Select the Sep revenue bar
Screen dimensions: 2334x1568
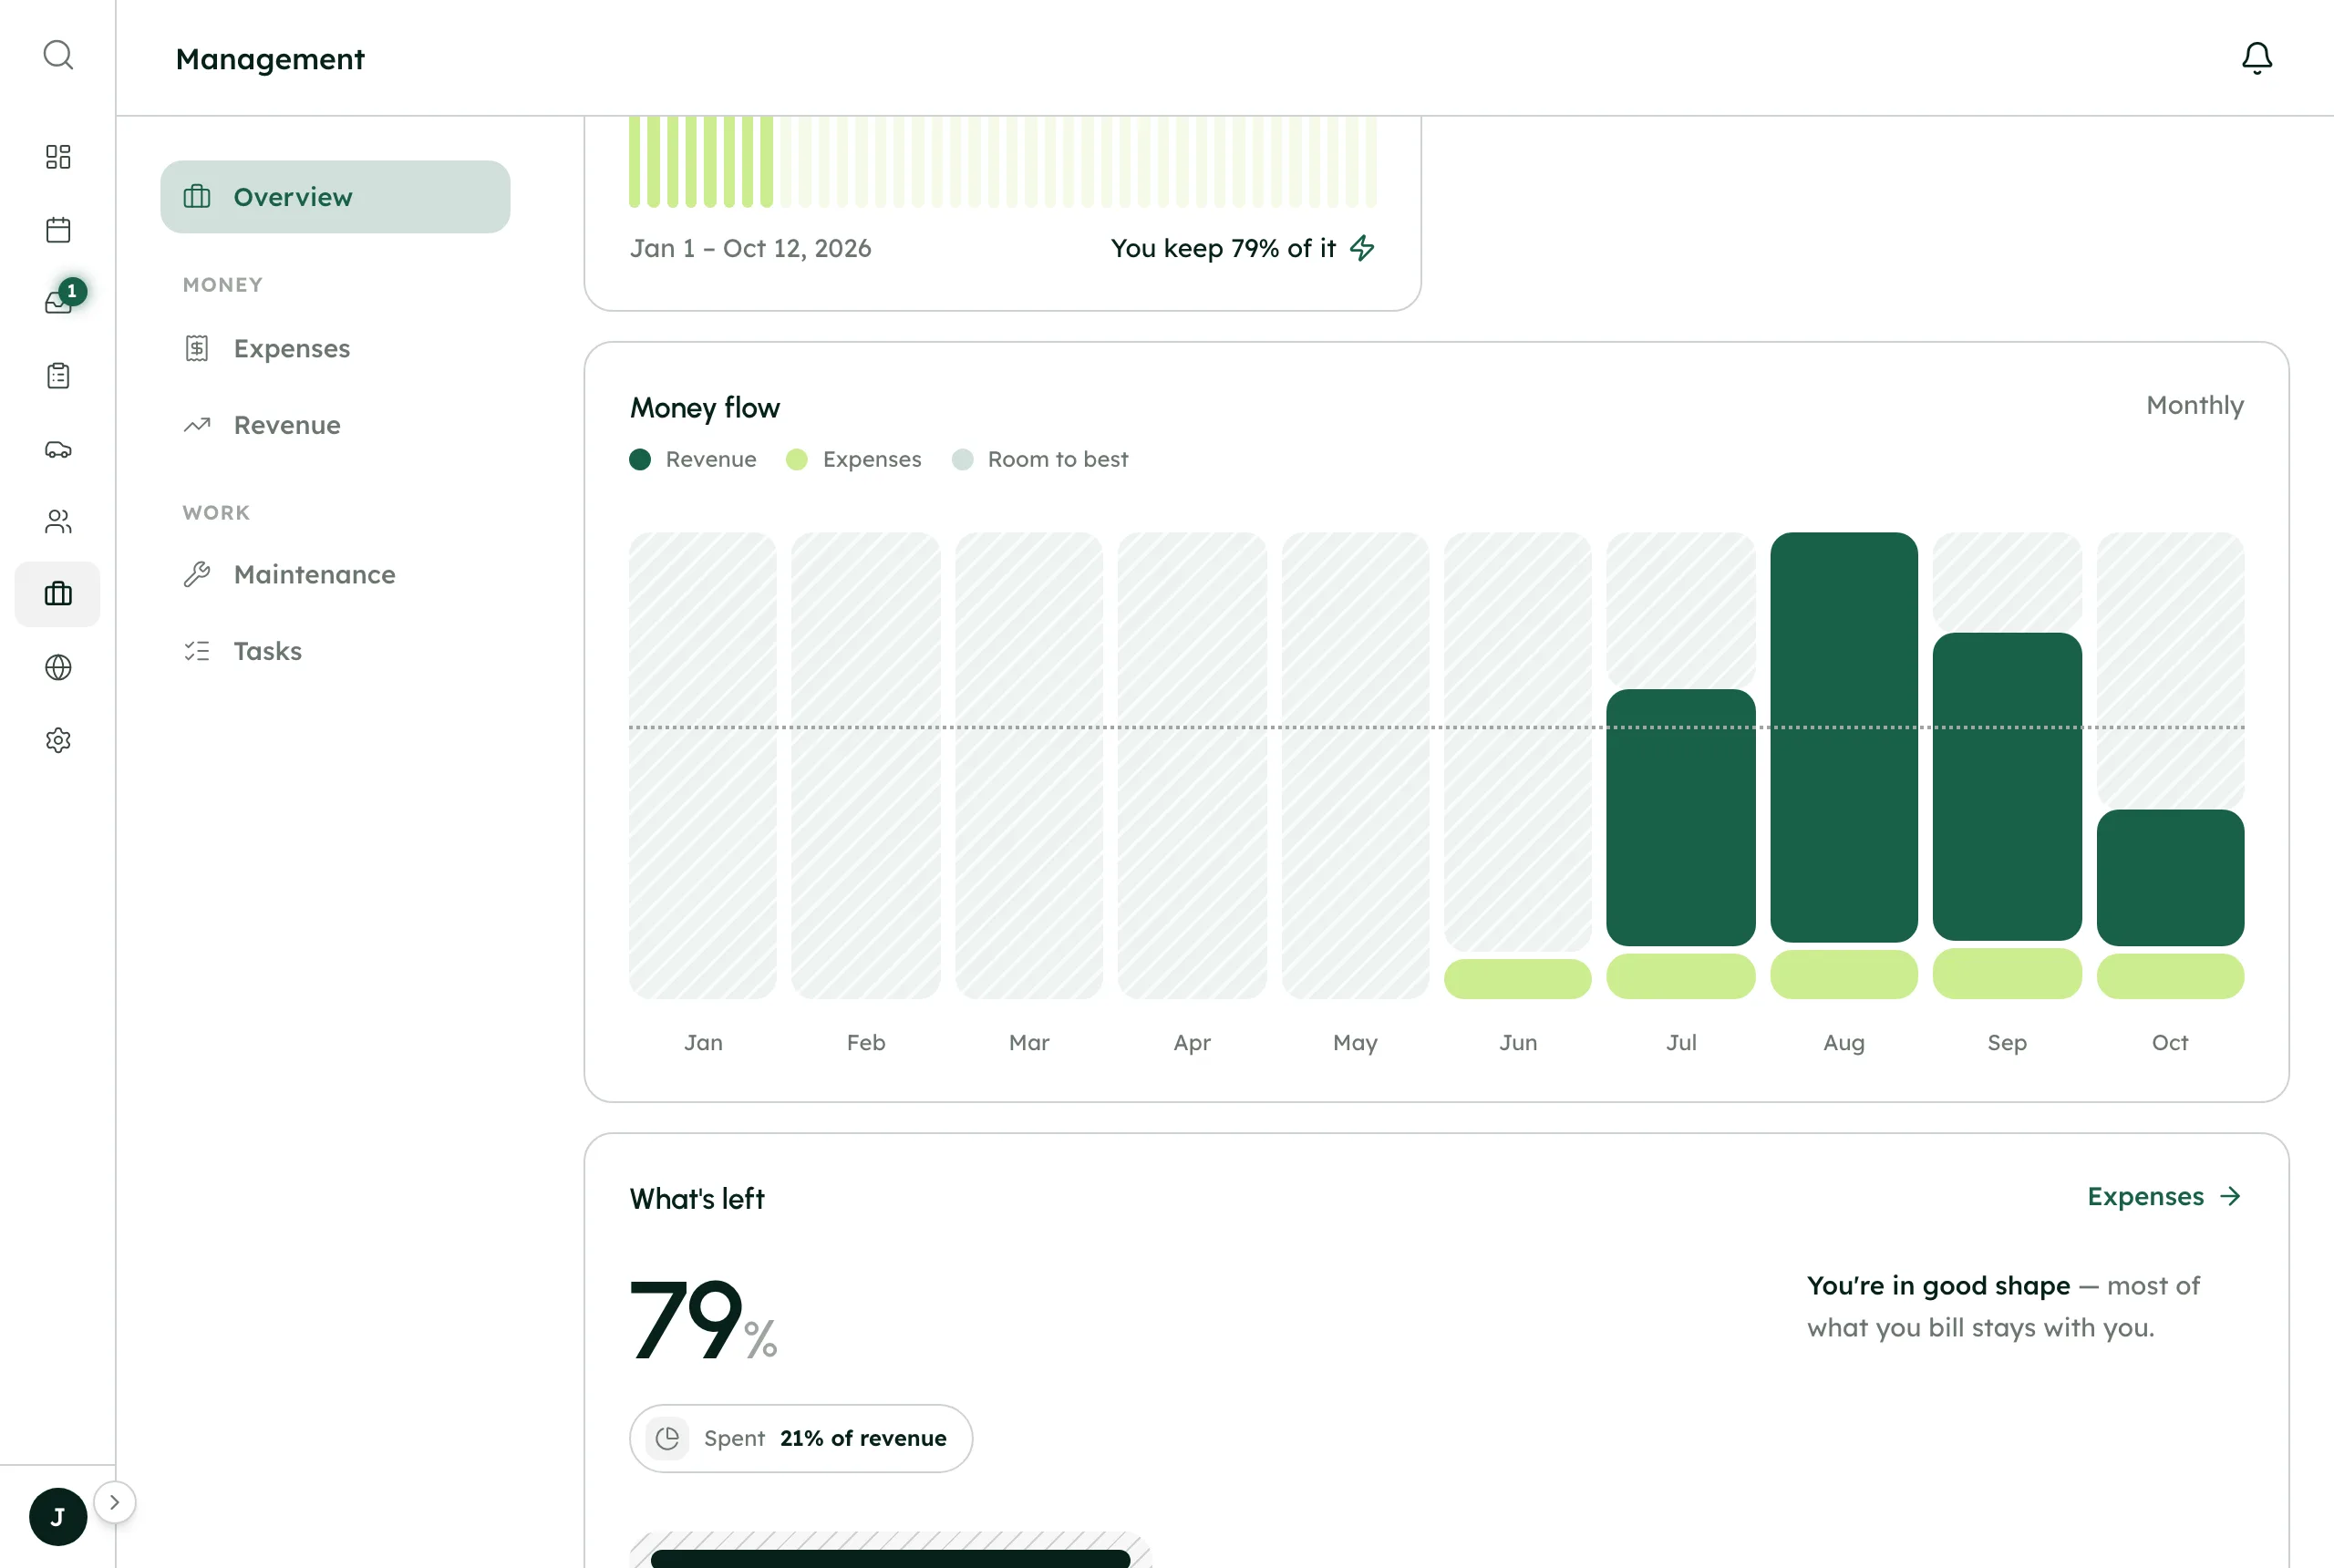[2007, 787]
